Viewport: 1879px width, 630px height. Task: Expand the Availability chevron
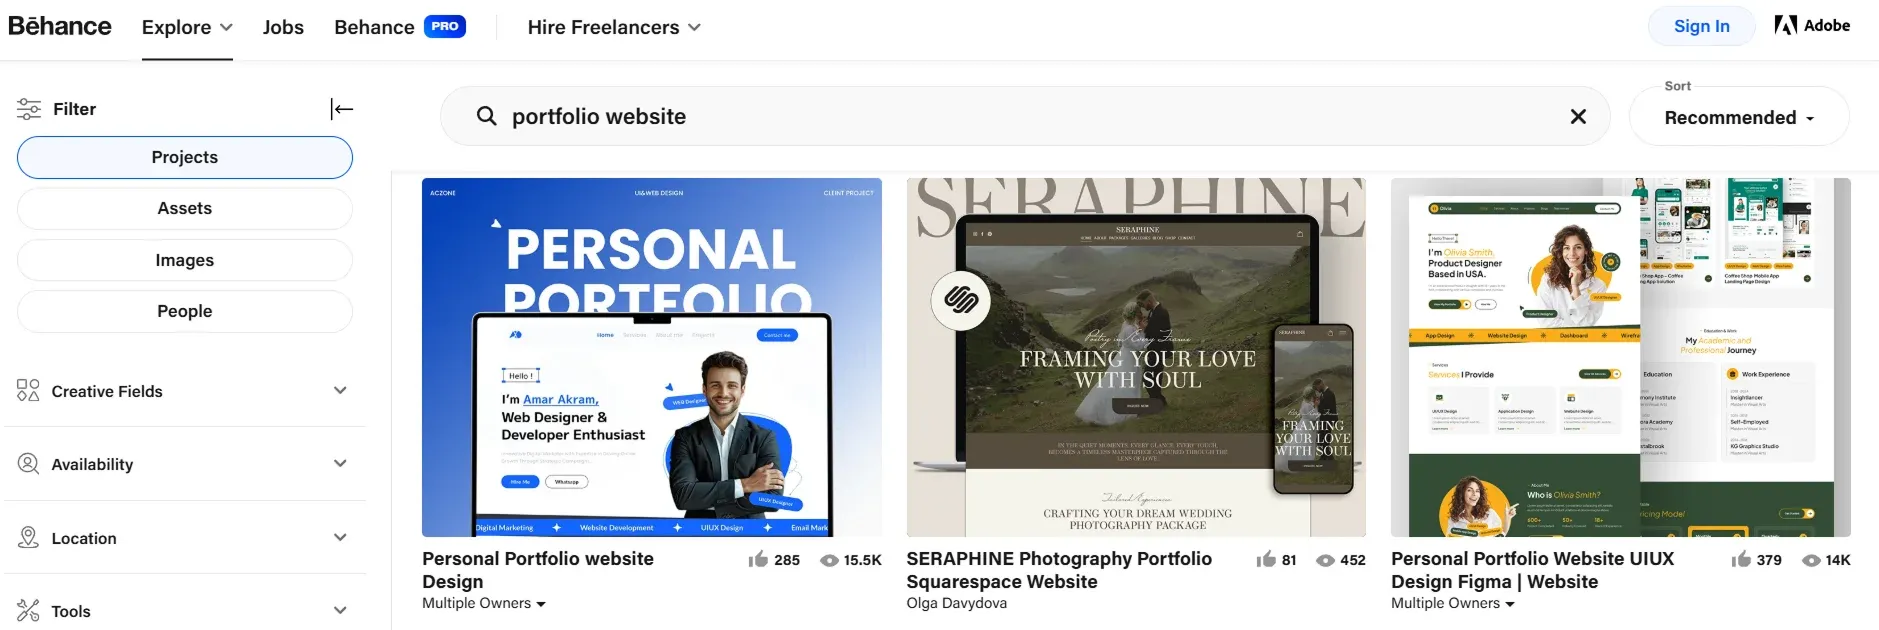[x=340, y=463]
